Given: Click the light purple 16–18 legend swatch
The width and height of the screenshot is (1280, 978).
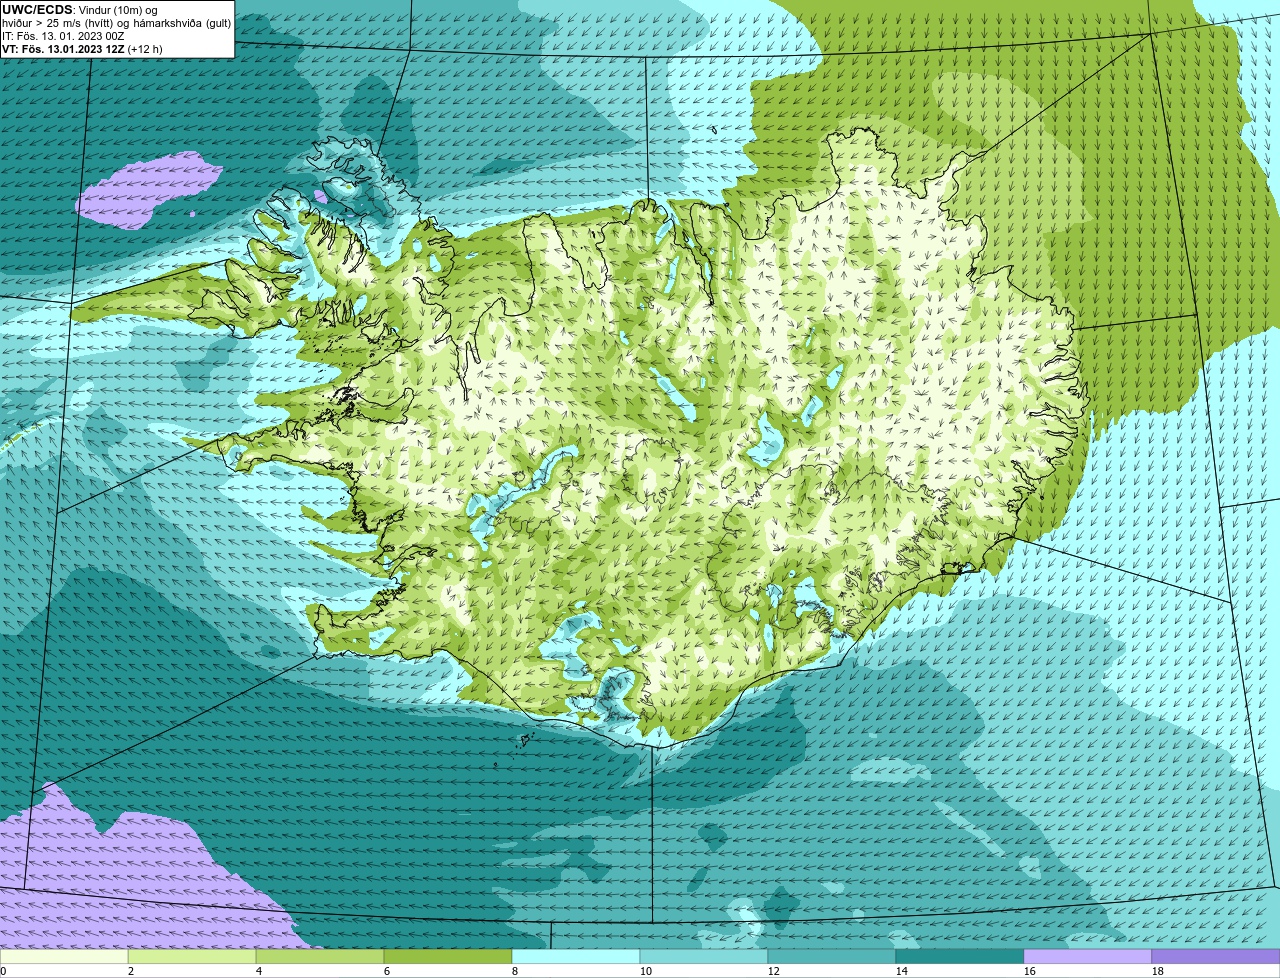Looking at the screenshot, I should (1088, 957).
